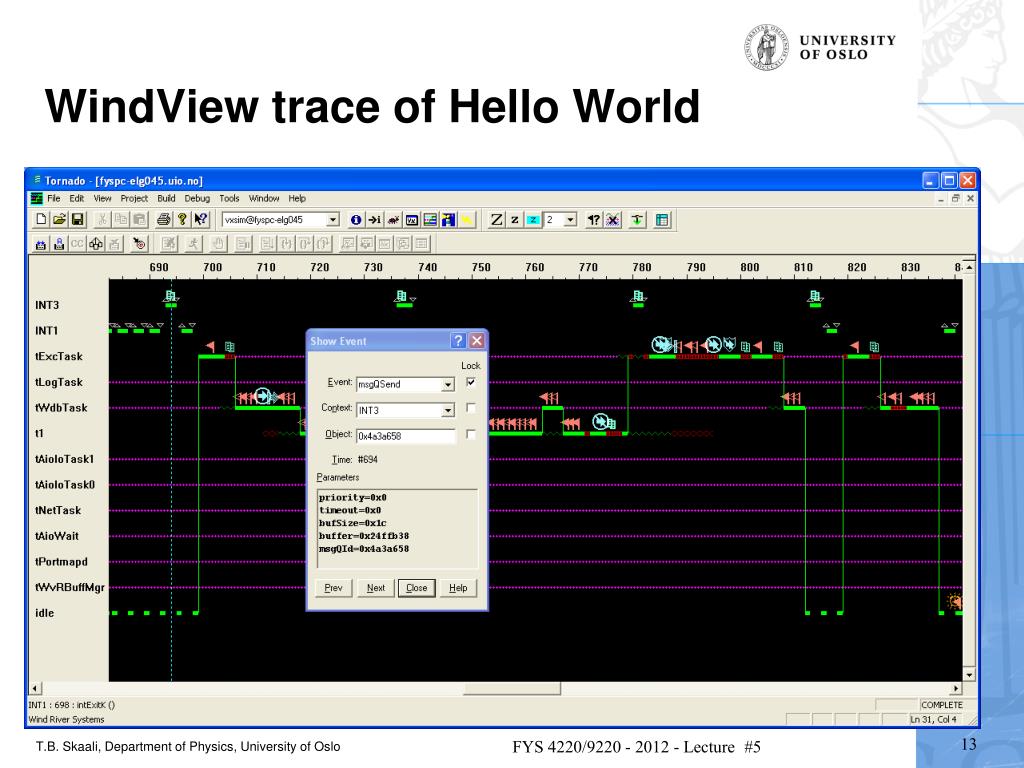1024x768 pixels.
Task: Click the Print toolbar icon
Action: (164, 220)
